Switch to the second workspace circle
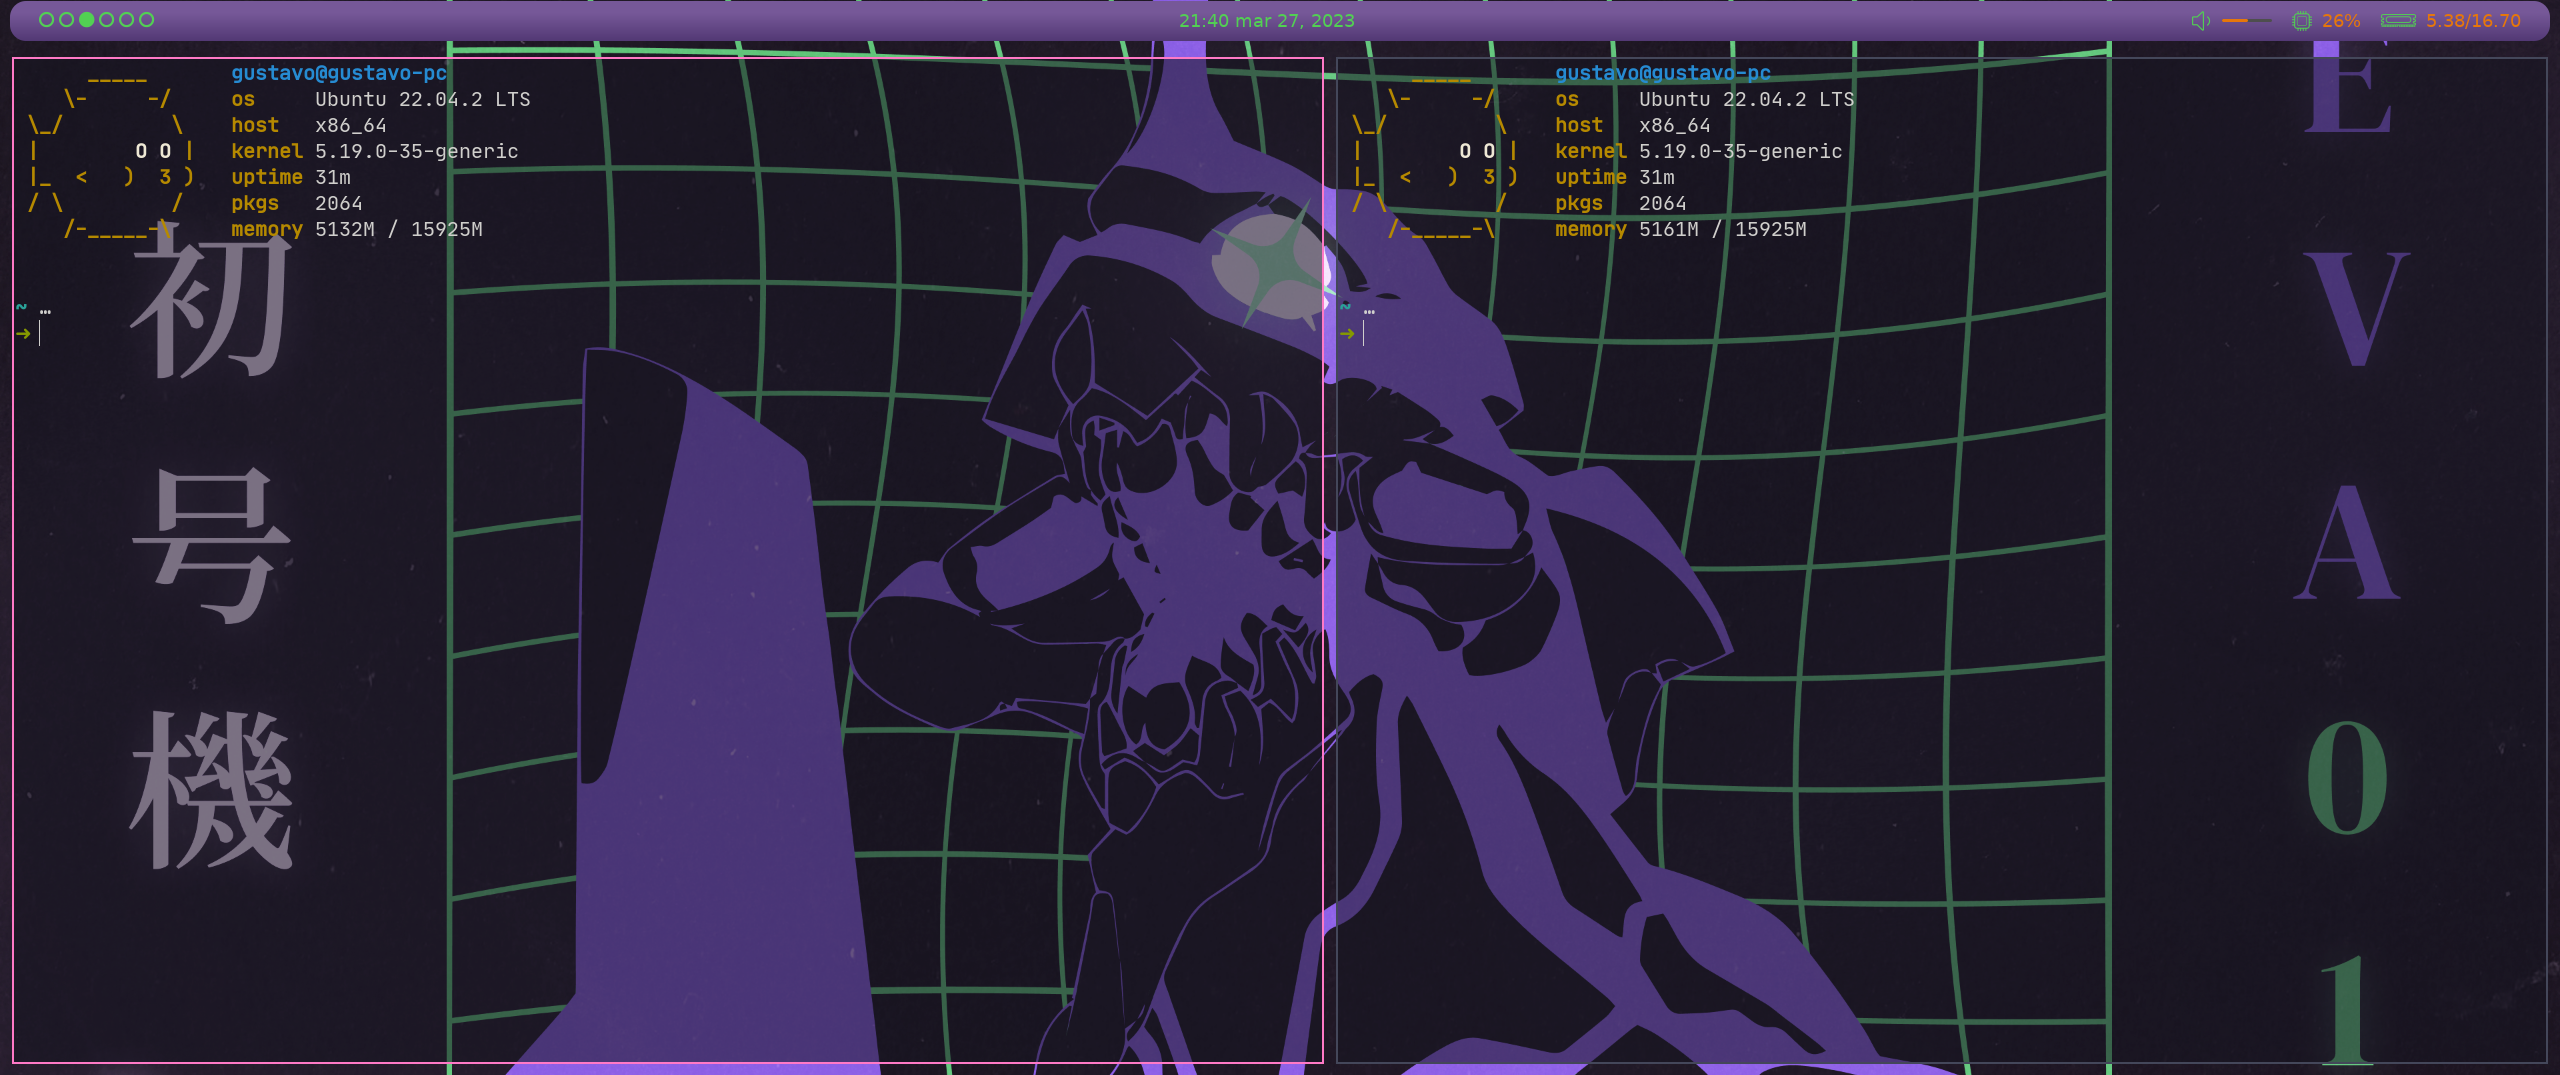The image size is (2560, 1075). pos(66,20)
